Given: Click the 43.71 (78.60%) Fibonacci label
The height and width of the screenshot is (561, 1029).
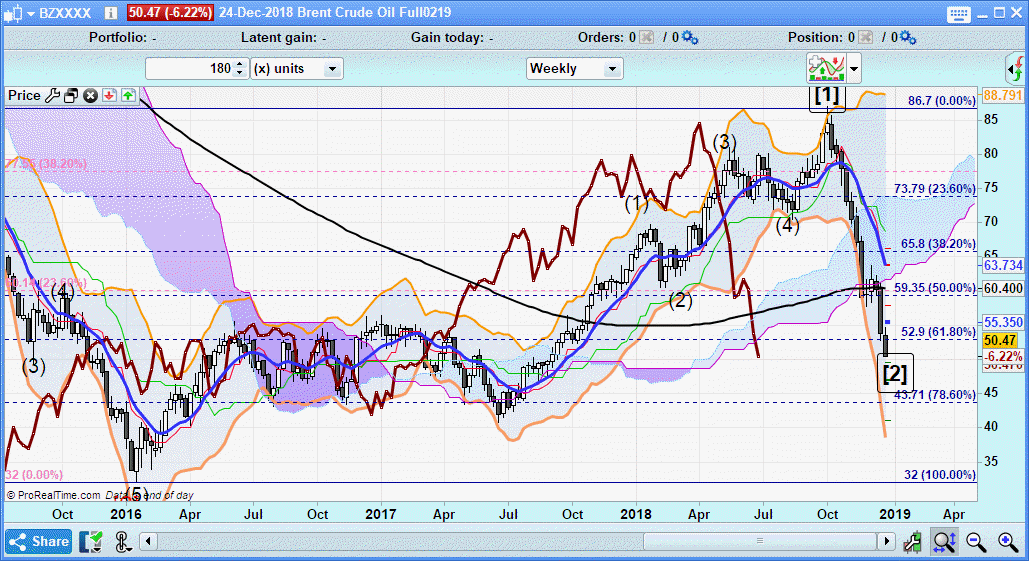Looking at the screenshot, I should coord(934,395).
